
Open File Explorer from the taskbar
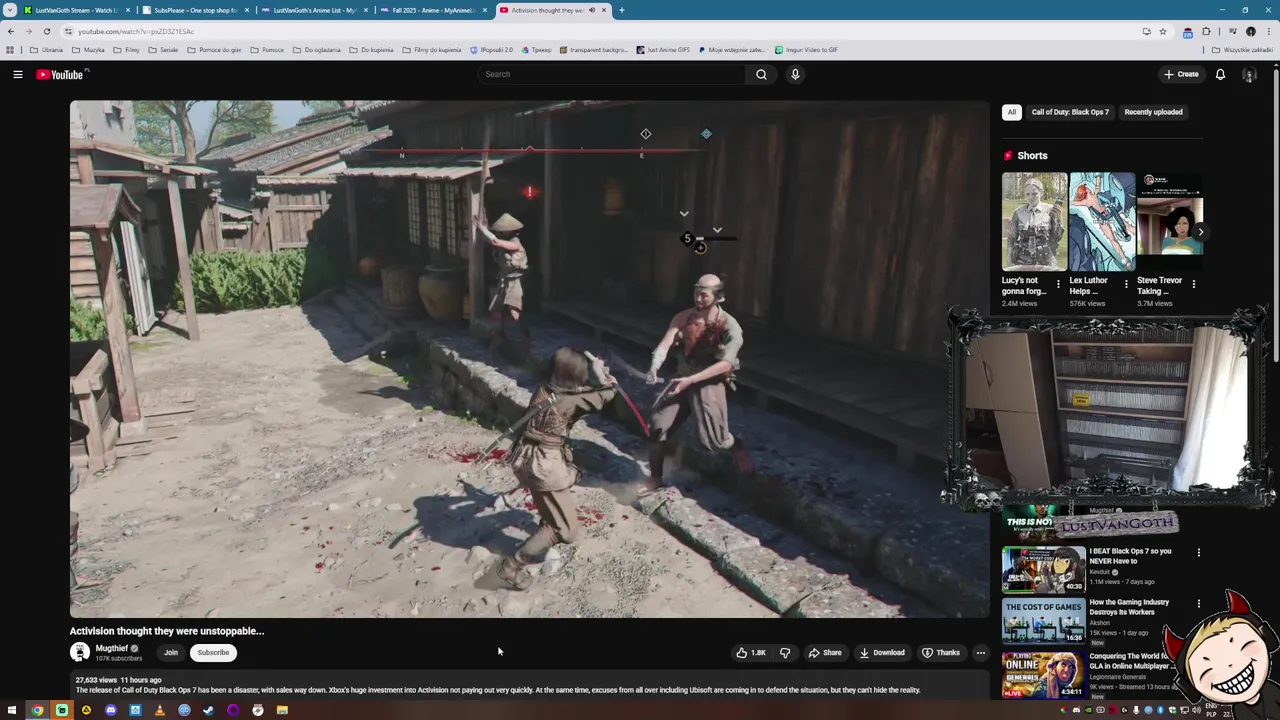coord(282,710)
